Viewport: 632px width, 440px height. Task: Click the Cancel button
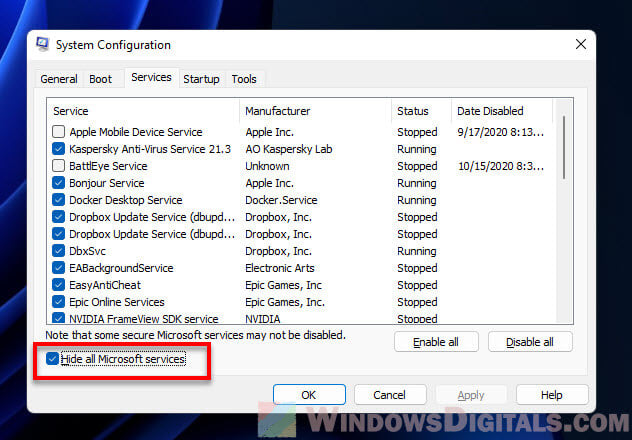(390, 395)
